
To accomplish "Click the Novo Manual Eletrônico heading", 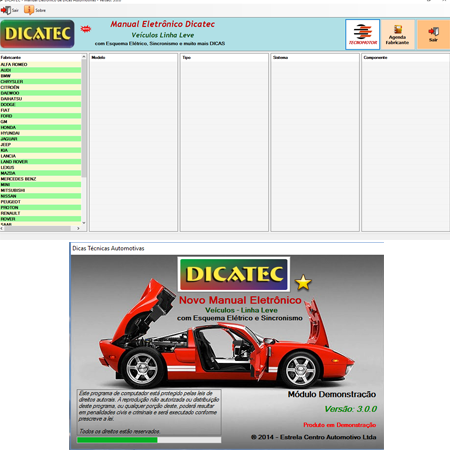I will coord(240,300).
